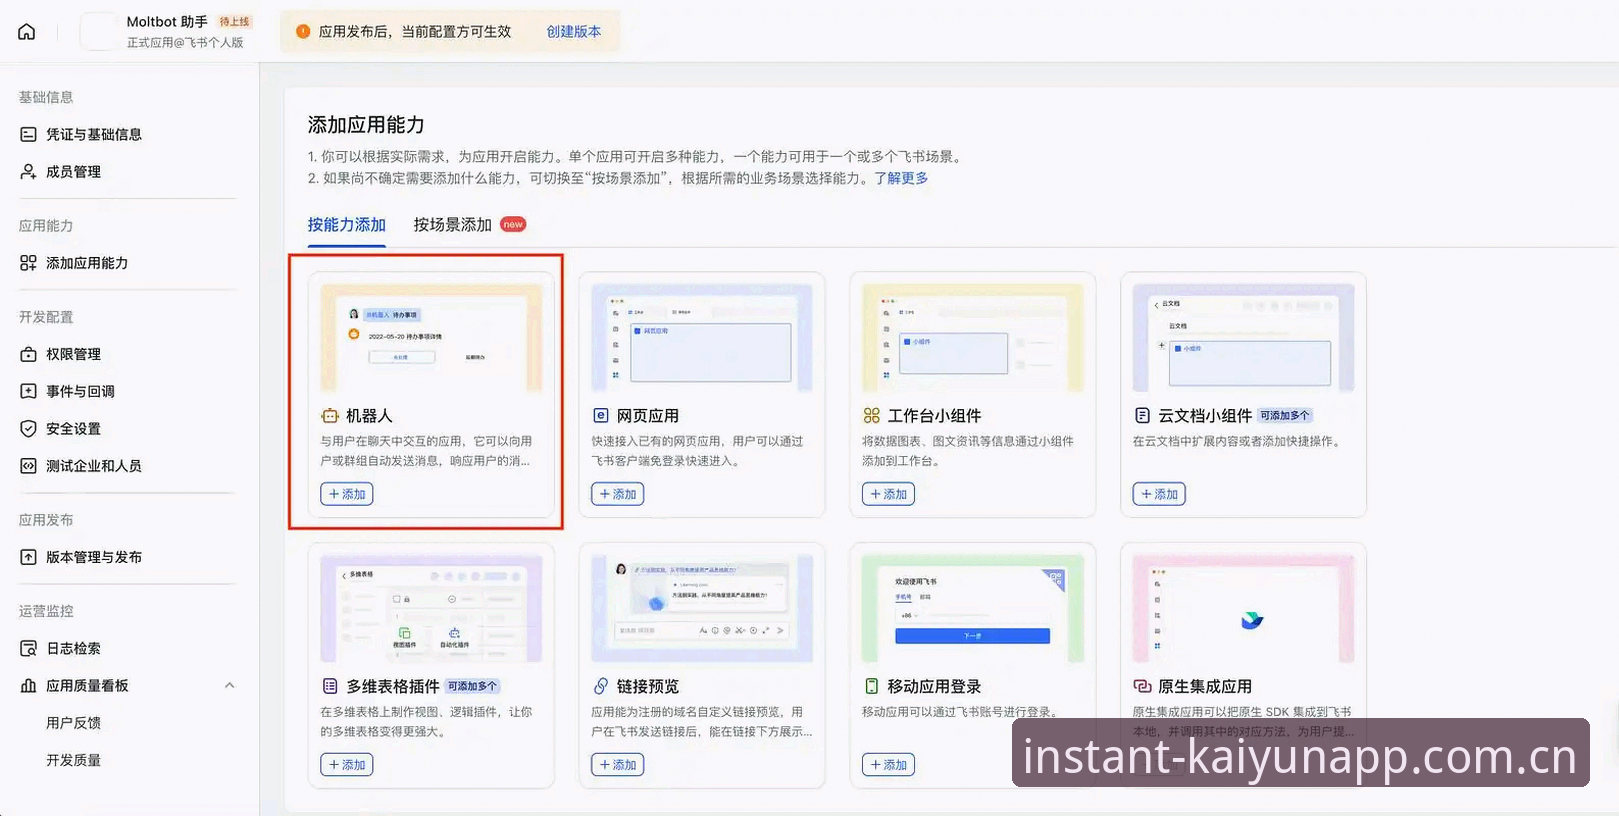Click 正式应用@飞书个人版 subtitle text
1619x816 pixels.
[x=185, y=43]
